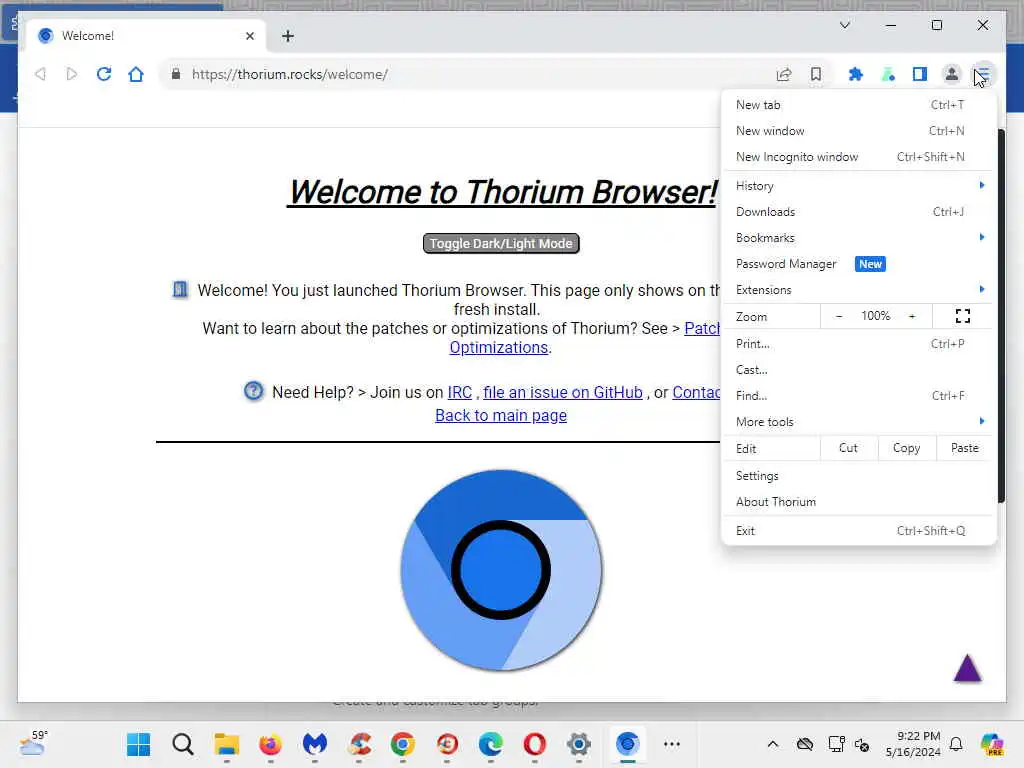The image size is (1024, 768).
Task: Launch Opera from the taskbar
Action: pyautogui.click(x=534, y=744)
